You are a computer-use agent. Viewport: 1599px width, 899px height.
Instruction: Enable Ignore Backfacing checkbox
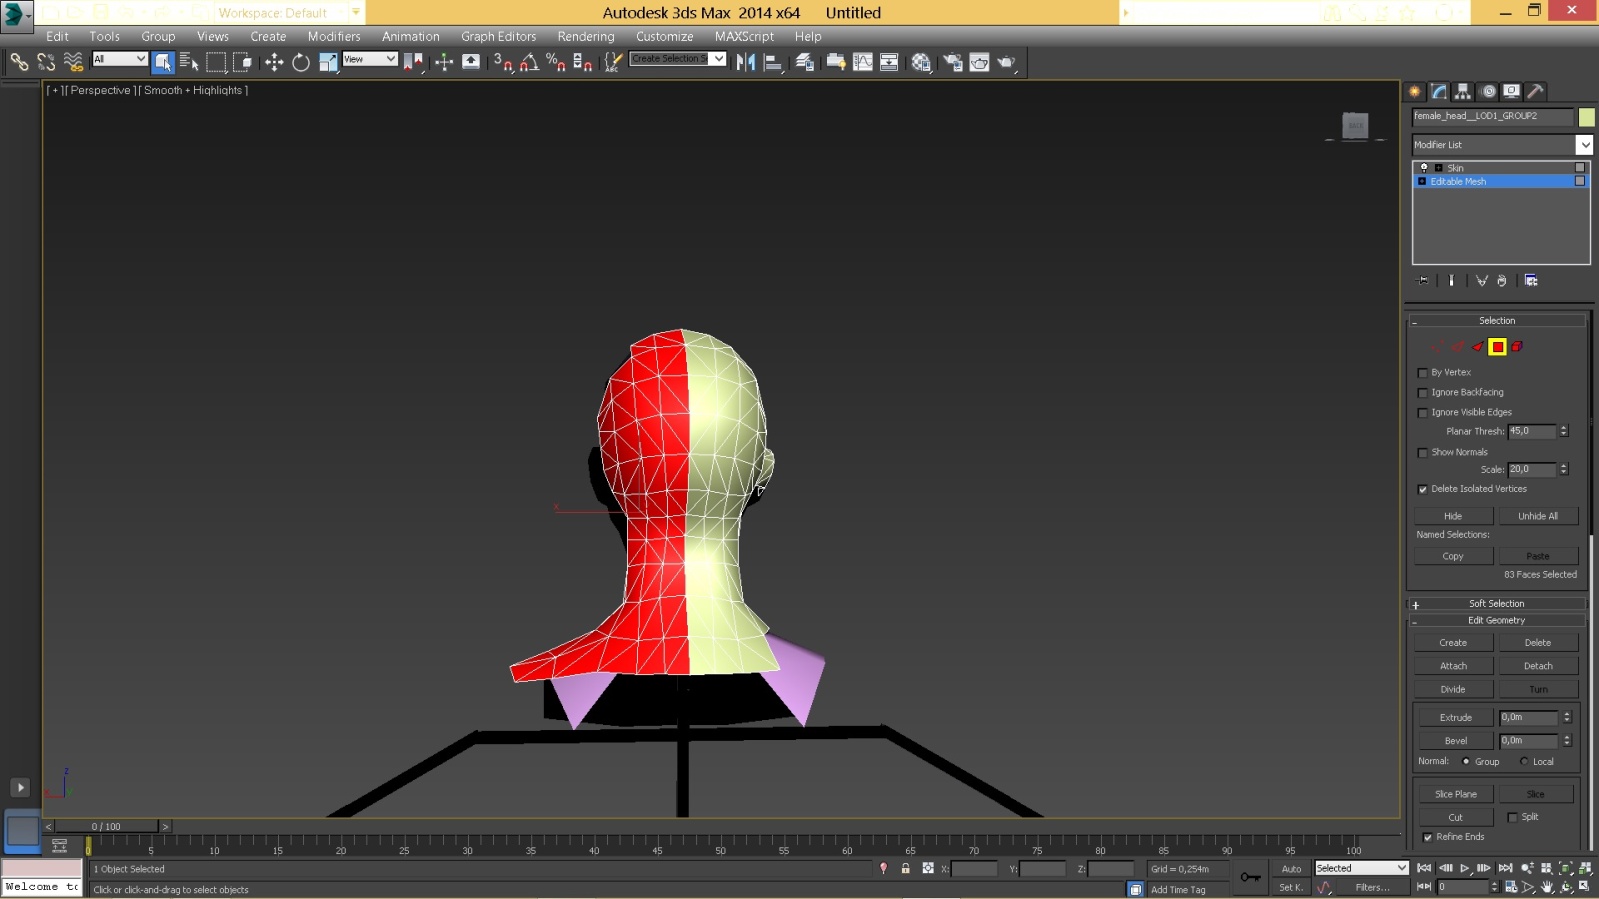pyautogui.click(x=1423, y=393)
